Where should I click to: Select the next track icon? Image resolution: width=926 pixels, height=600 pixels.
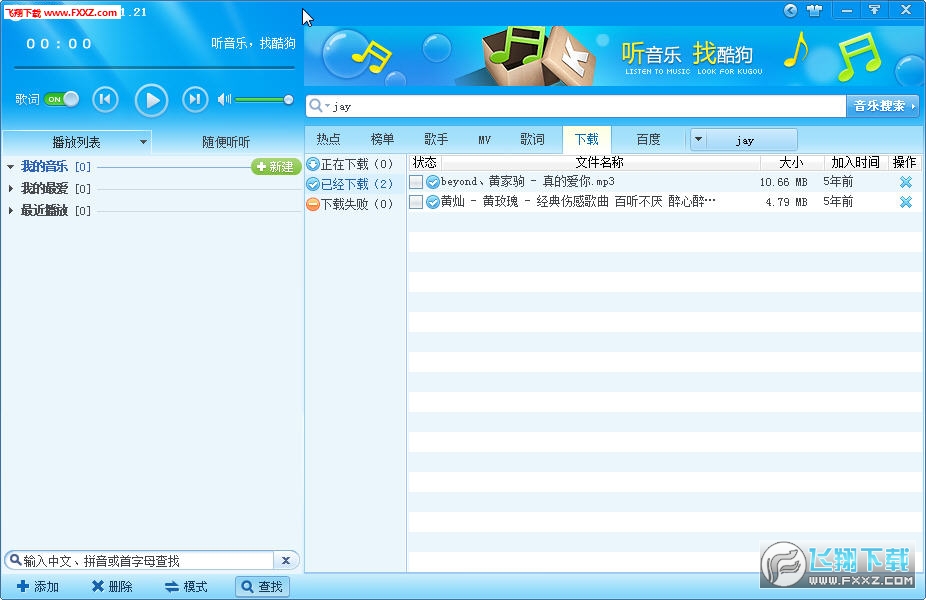coord(195,99)
